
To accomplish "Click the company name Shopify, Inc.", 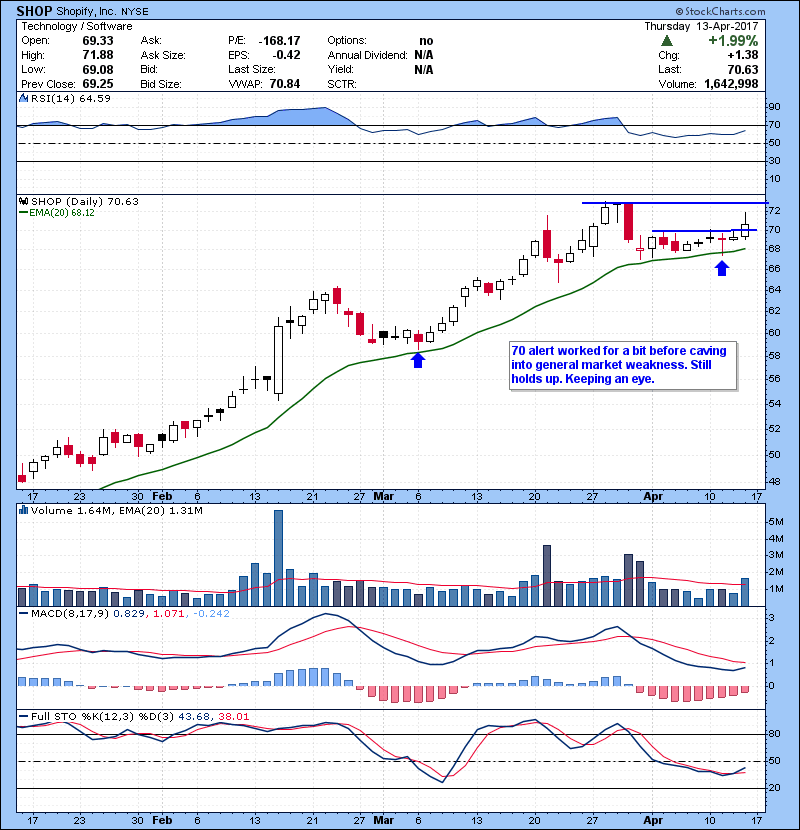I will click(x=87, y=12).
